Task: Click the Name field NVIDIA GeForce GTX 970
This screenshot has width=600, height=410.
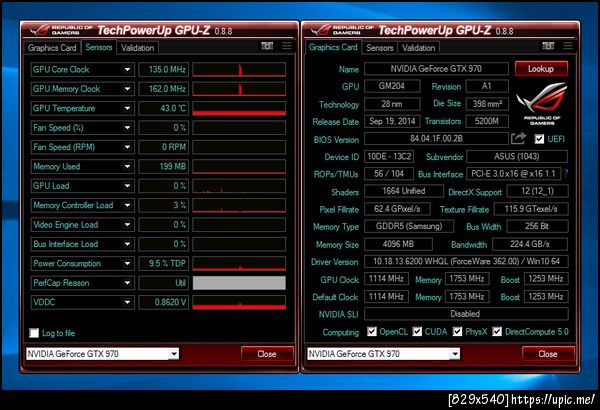Action: click(436, 69)
